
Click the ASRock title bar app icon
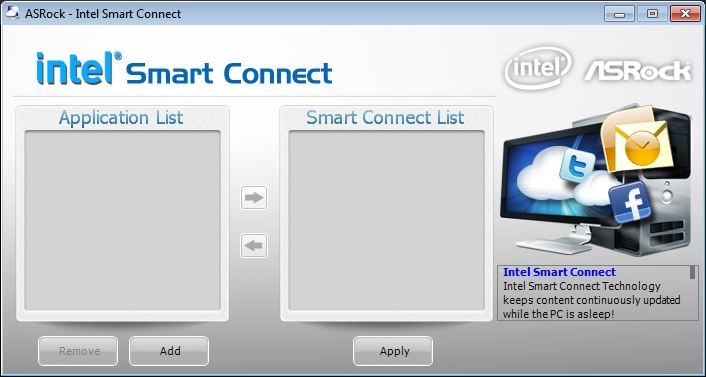(12, 13)
